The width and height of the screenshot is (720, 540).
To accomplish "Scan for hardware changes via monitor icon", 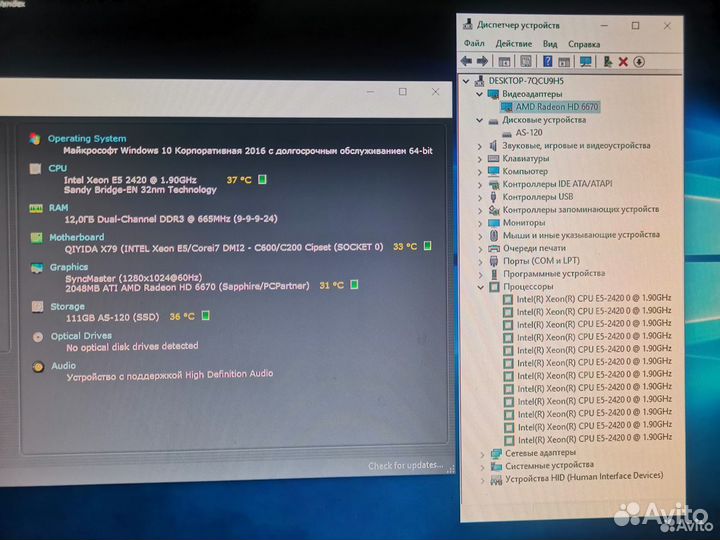I will [585, 62].
